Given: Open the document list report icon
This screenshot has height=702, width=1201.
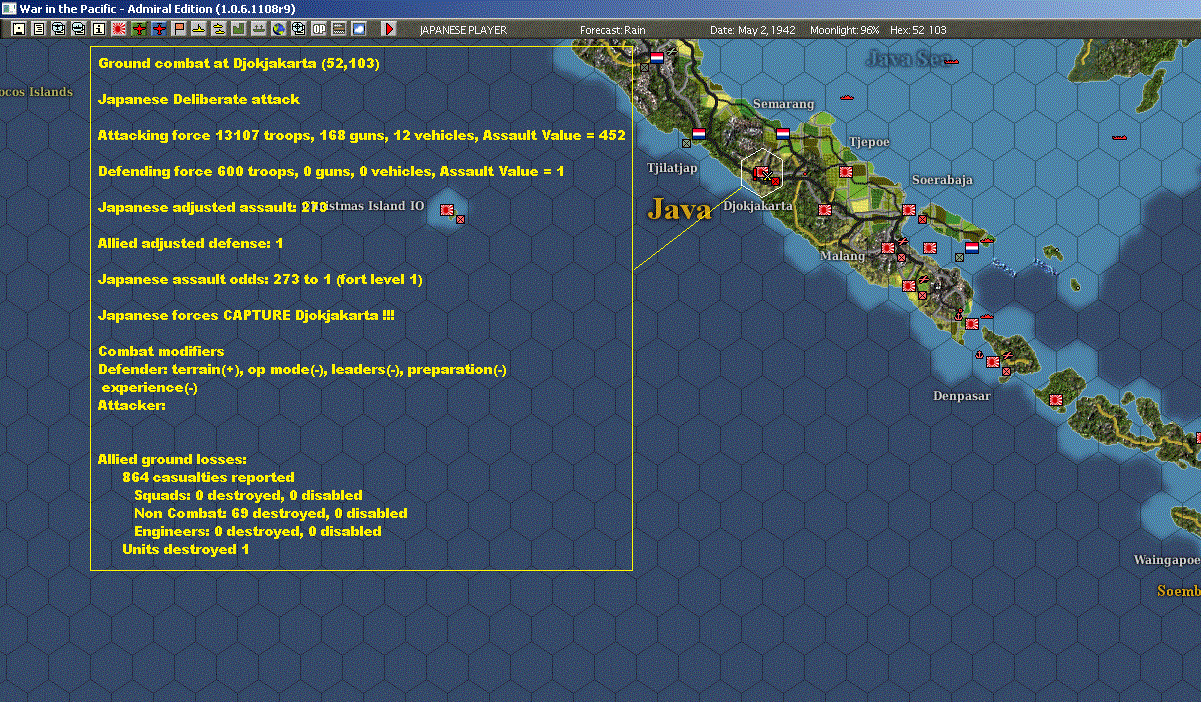Looking at the screenshot, I should 39,29.
